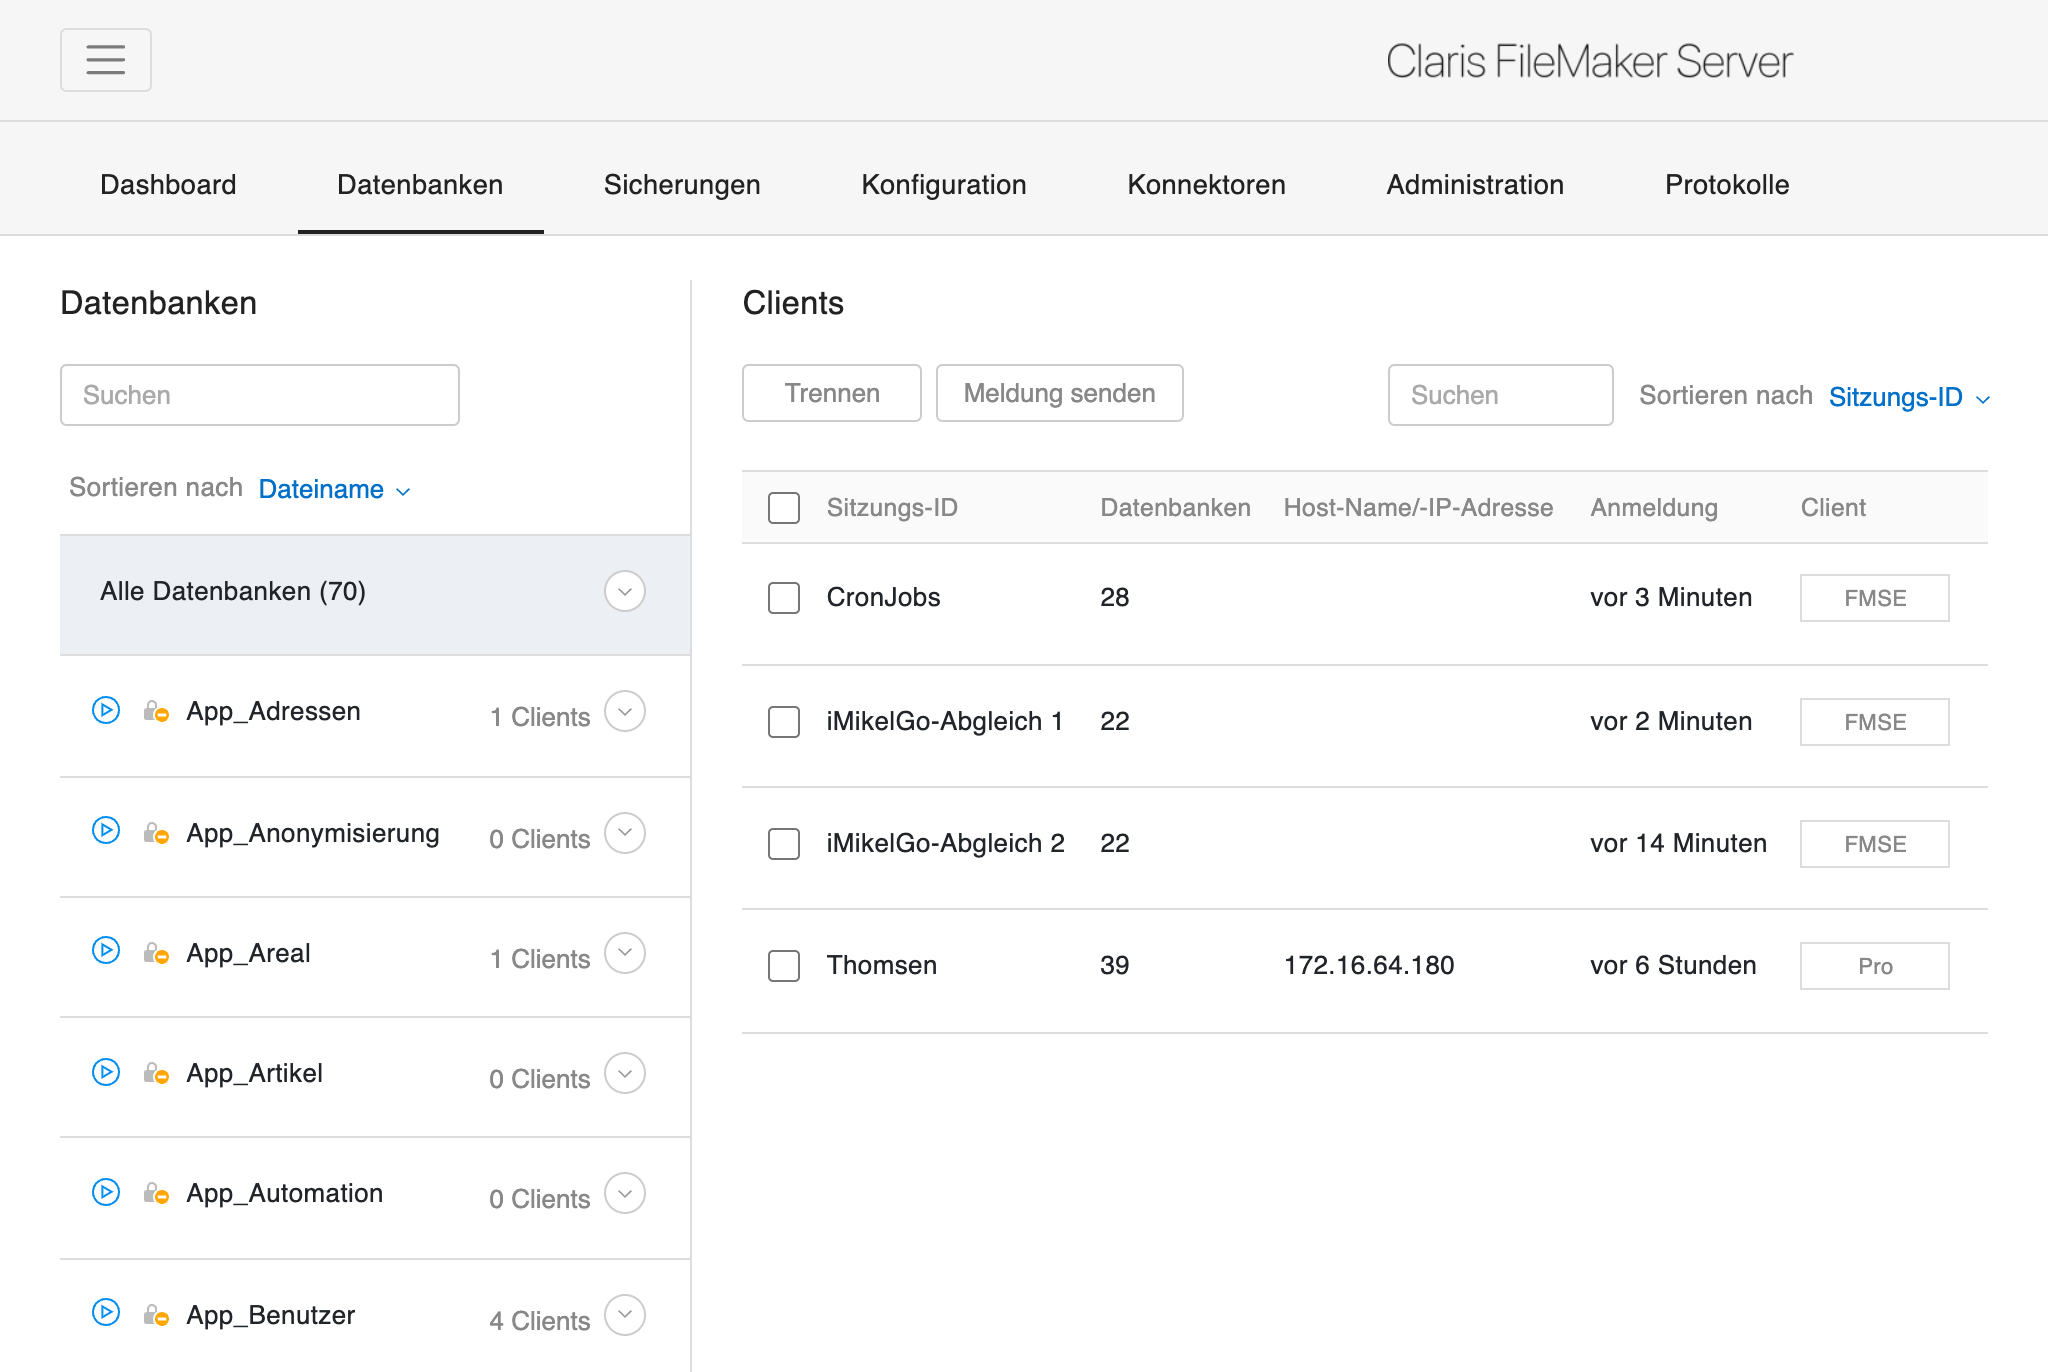Click the lock icon next to App_Benutzer

coord(156,1315)
